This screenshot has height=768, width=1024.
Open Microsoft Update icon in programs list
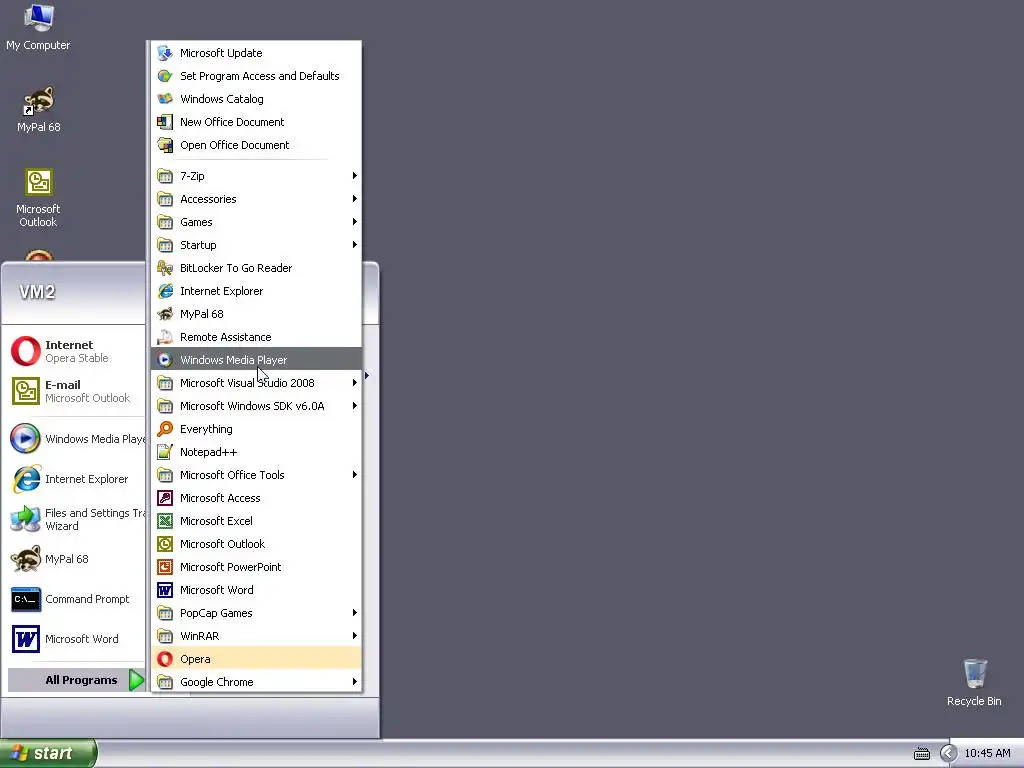[x=165, y=53]
